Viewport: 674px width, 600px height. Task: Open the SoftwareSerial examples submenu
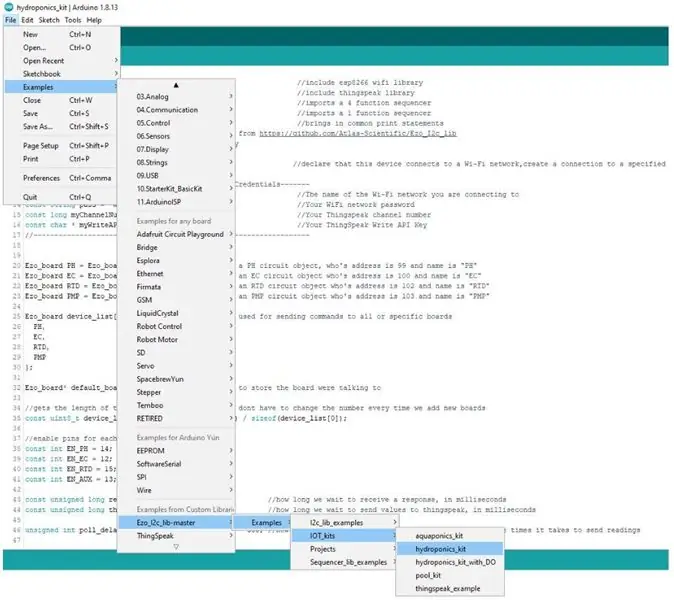click(x=177, y=464)
